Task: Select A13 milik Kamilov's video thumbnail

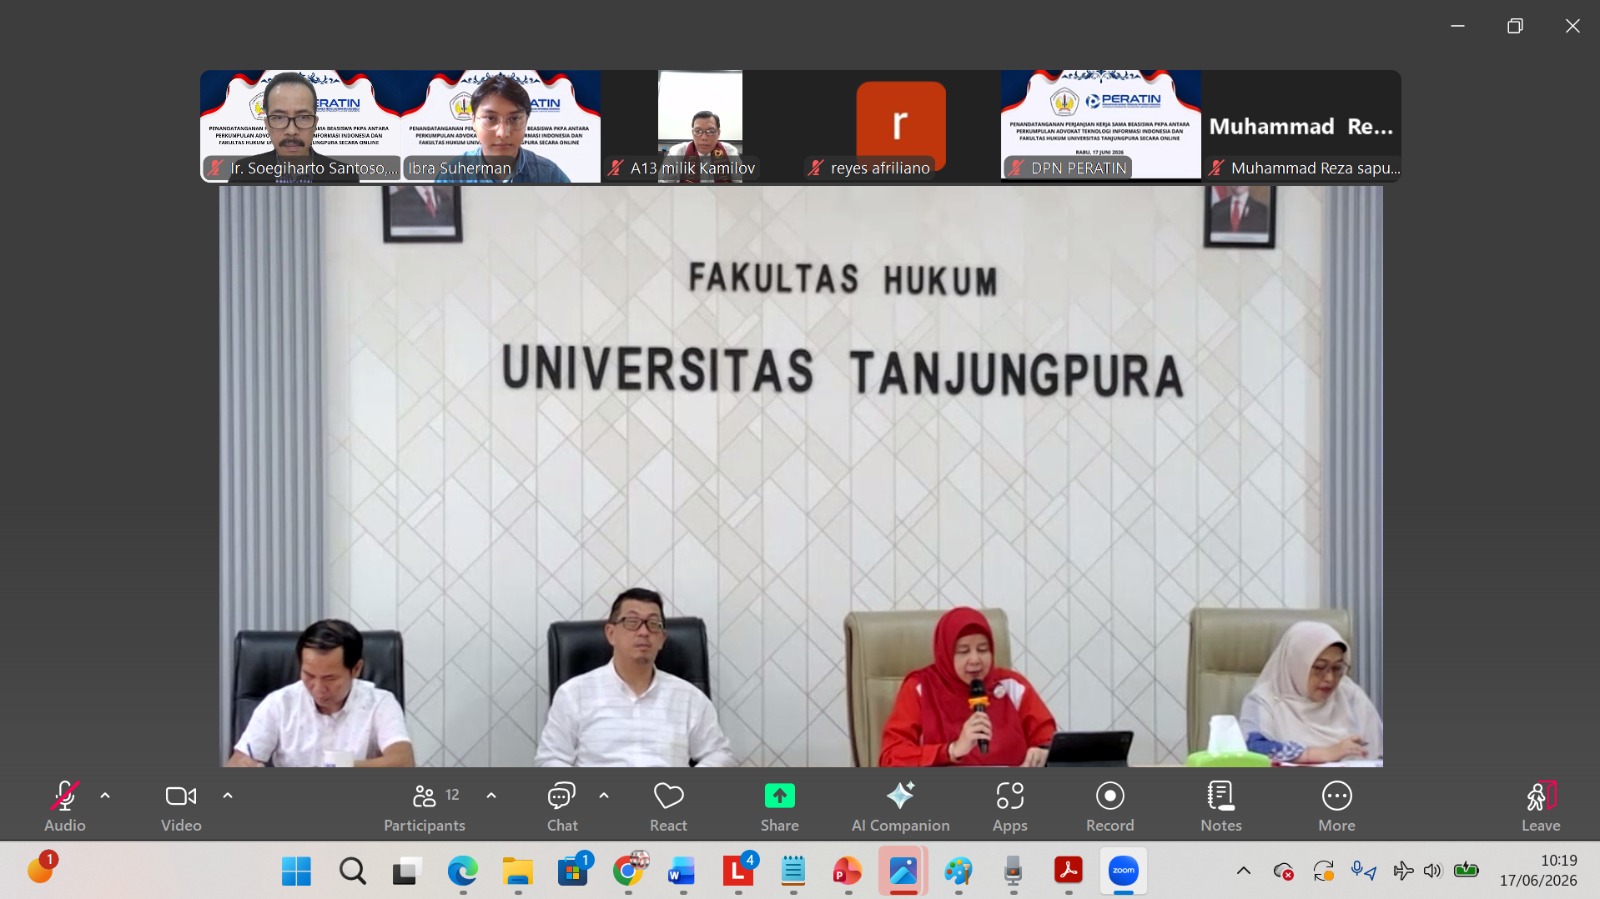Action: (x=700, y=126)
